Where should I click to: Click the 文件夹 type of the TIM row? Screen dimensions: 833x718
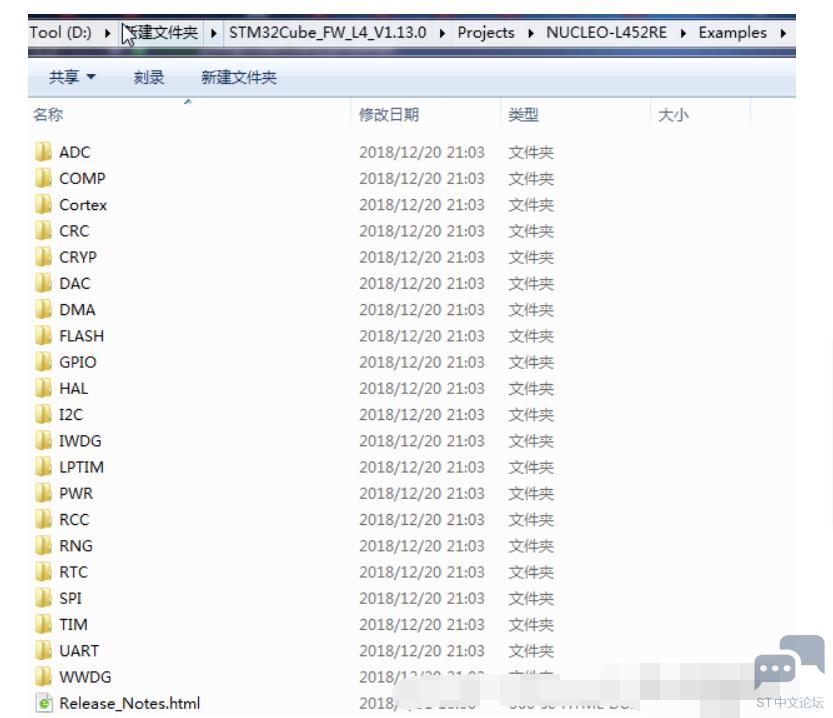[531, 625]
